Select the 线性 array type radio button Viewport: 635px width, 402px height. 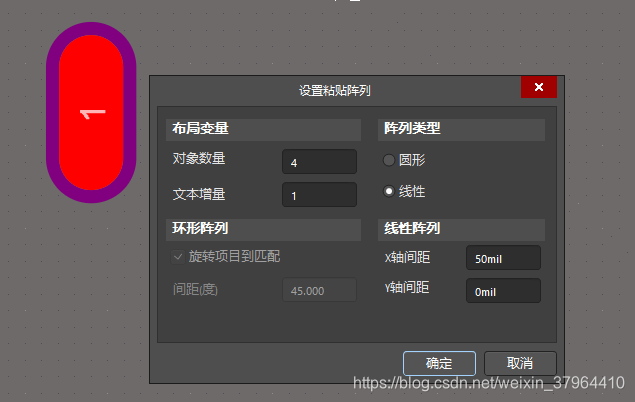click(389, 191)
